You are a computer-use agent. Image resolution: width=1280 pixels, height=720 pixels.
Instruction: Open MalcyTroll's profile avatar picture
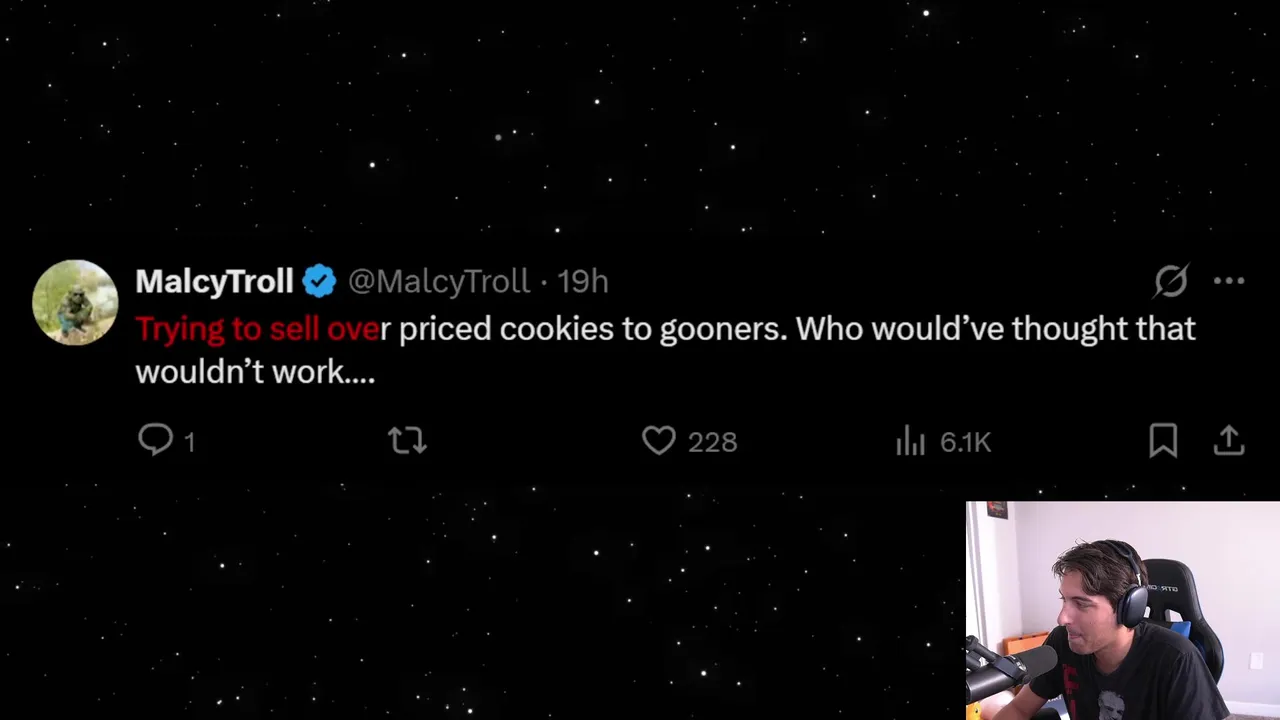coord(75,302)
